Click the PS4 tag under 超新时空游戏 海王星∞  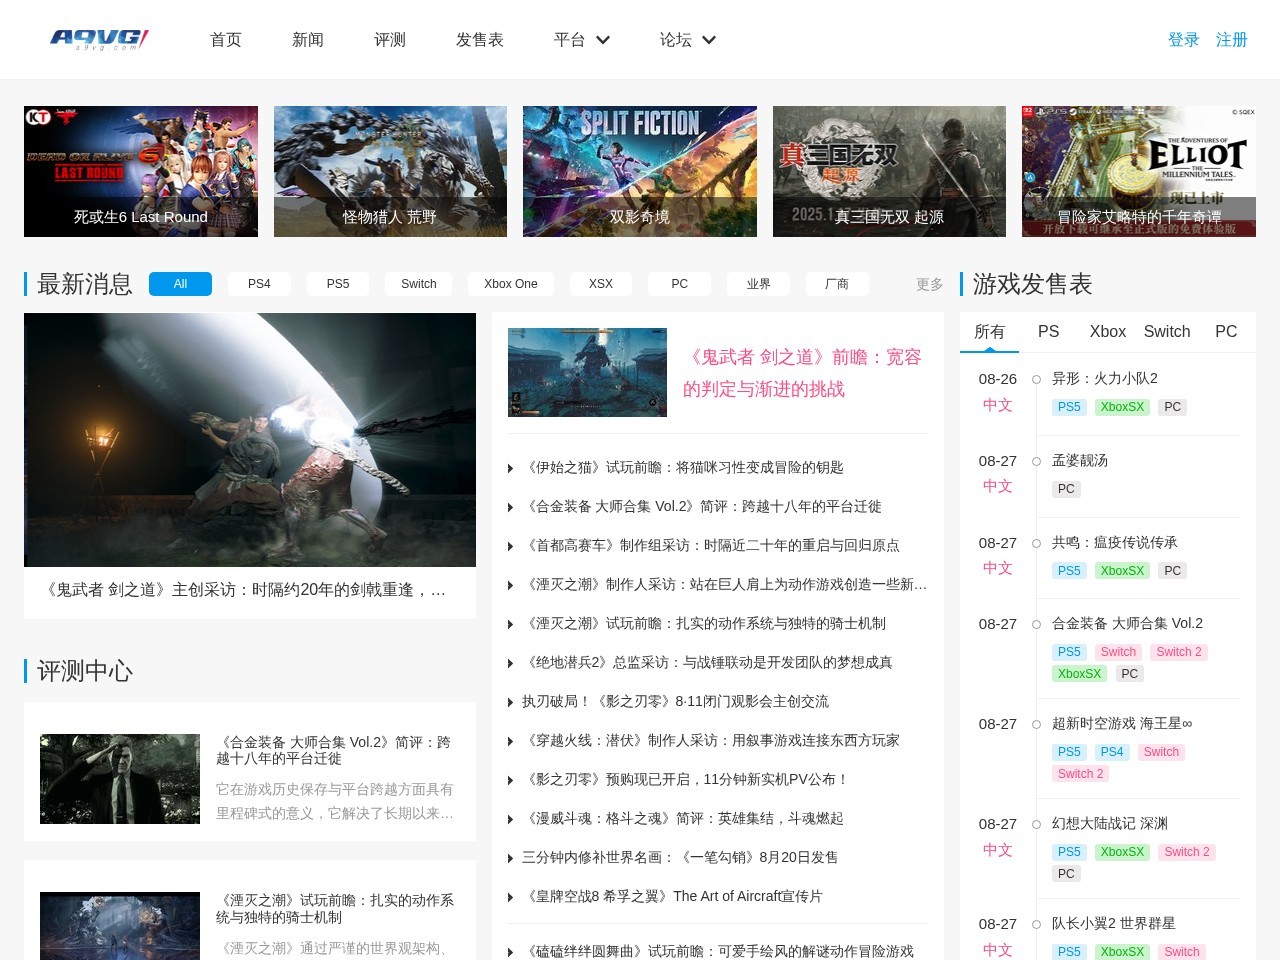(1112, 752)
